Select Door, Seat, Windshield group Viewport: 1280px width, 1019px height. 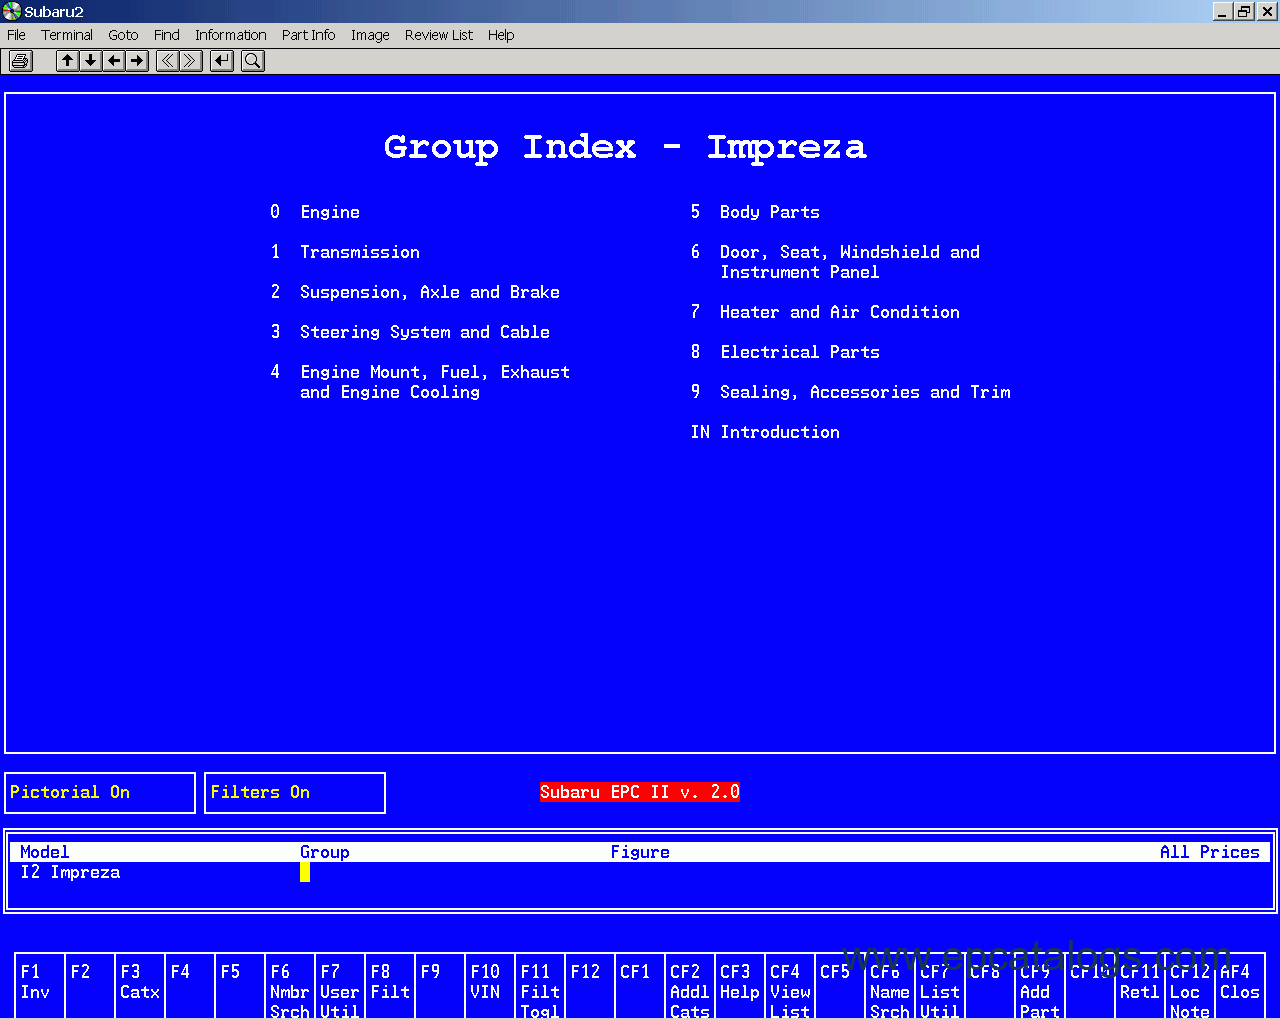coord(835,262)
